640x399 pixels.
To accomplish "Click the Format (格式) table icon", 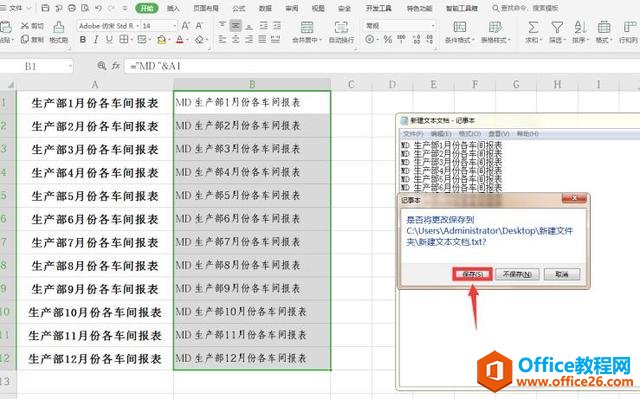I will (x=604, y=27).
